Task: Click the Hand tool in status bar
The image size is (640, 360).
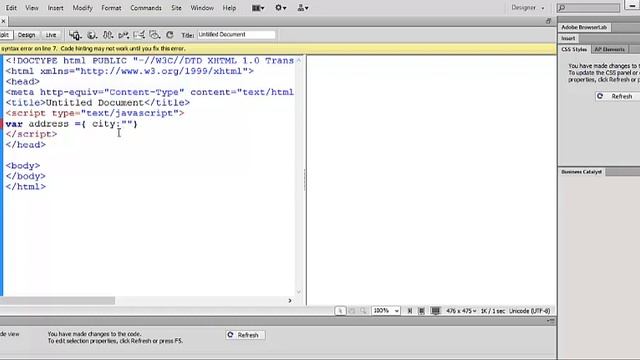Action: 351,311
